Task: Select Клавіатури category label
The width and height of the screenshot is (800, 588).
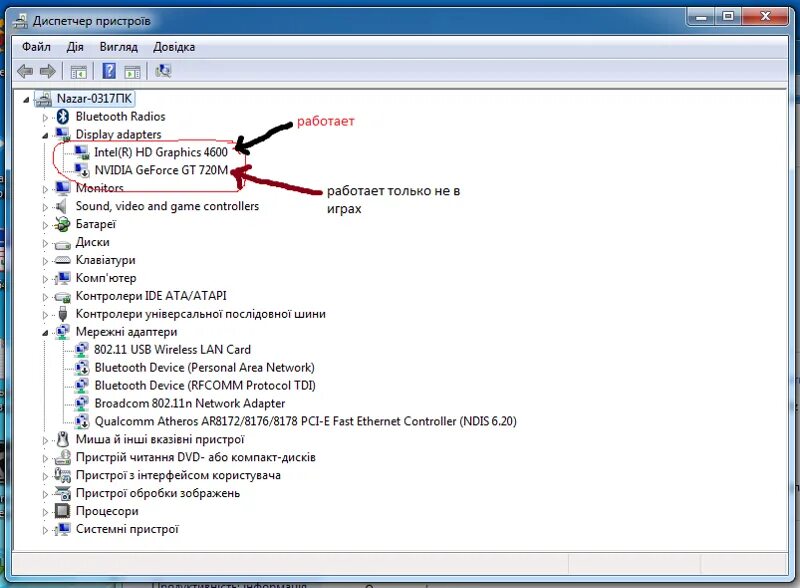Action: (x=106, y=260)
